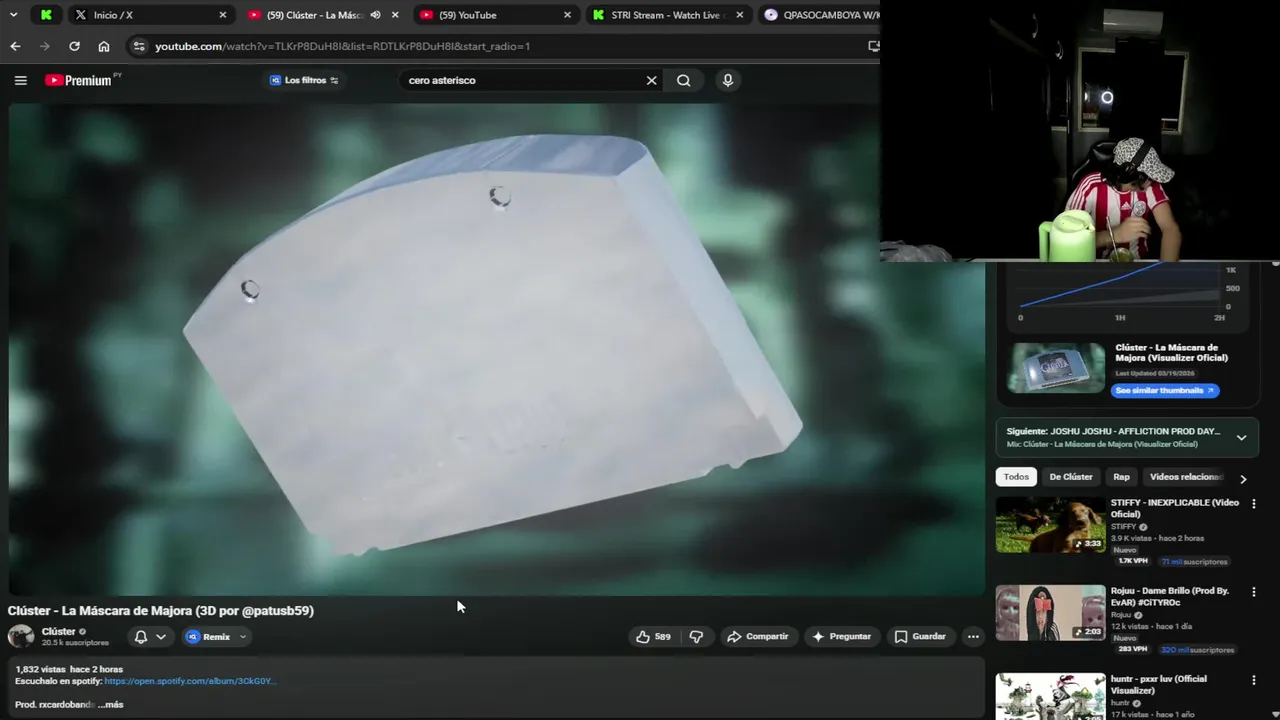Open more actions ellipsis menu
The image size is (1280, 720).
(x=973, y=636)
